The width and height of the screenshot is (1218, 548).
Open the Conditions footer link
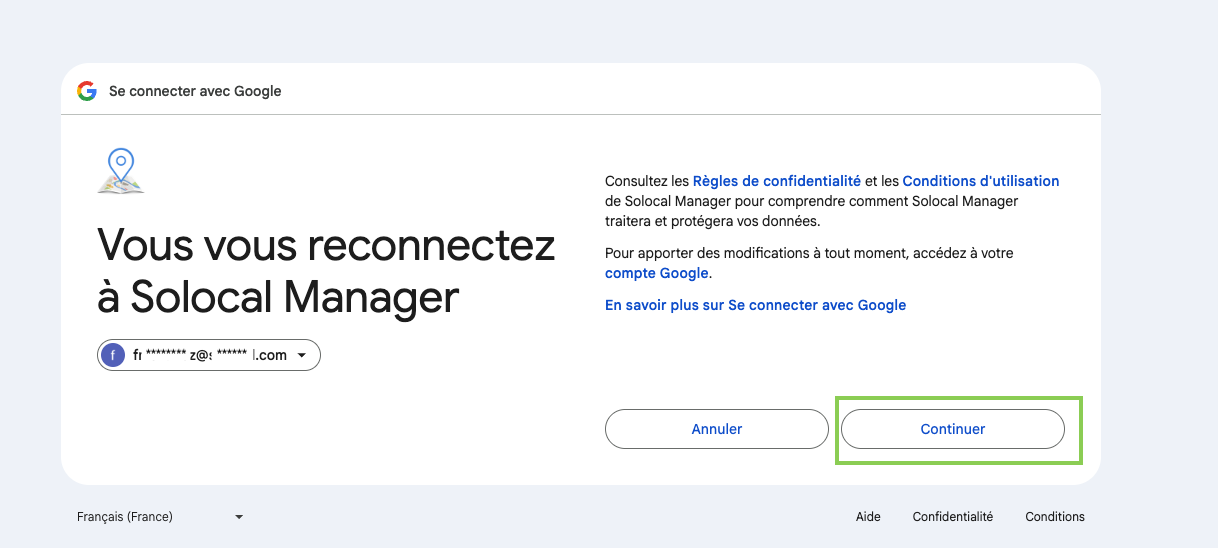1054,517
